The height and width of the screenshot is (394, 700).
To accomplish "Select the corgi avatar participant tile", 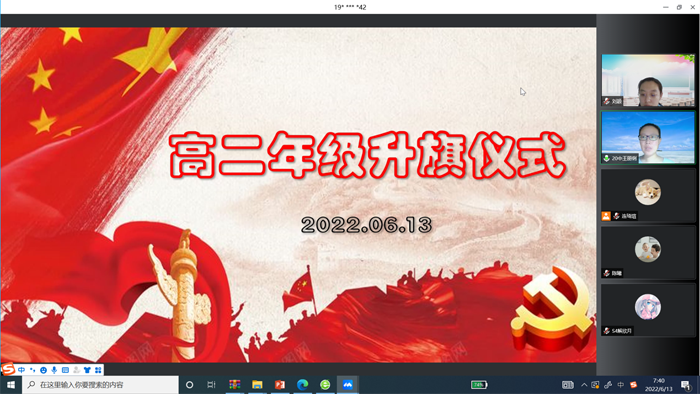I will click(x=648, y=195).
